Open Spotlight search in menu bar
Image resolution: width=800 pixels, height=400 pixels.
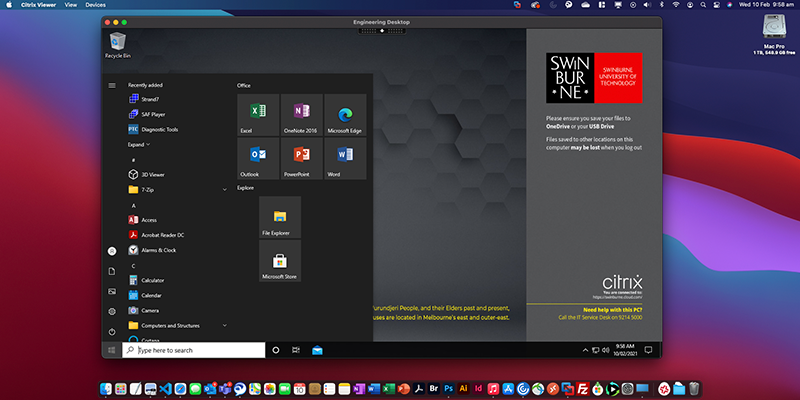(x=703, y=5)
